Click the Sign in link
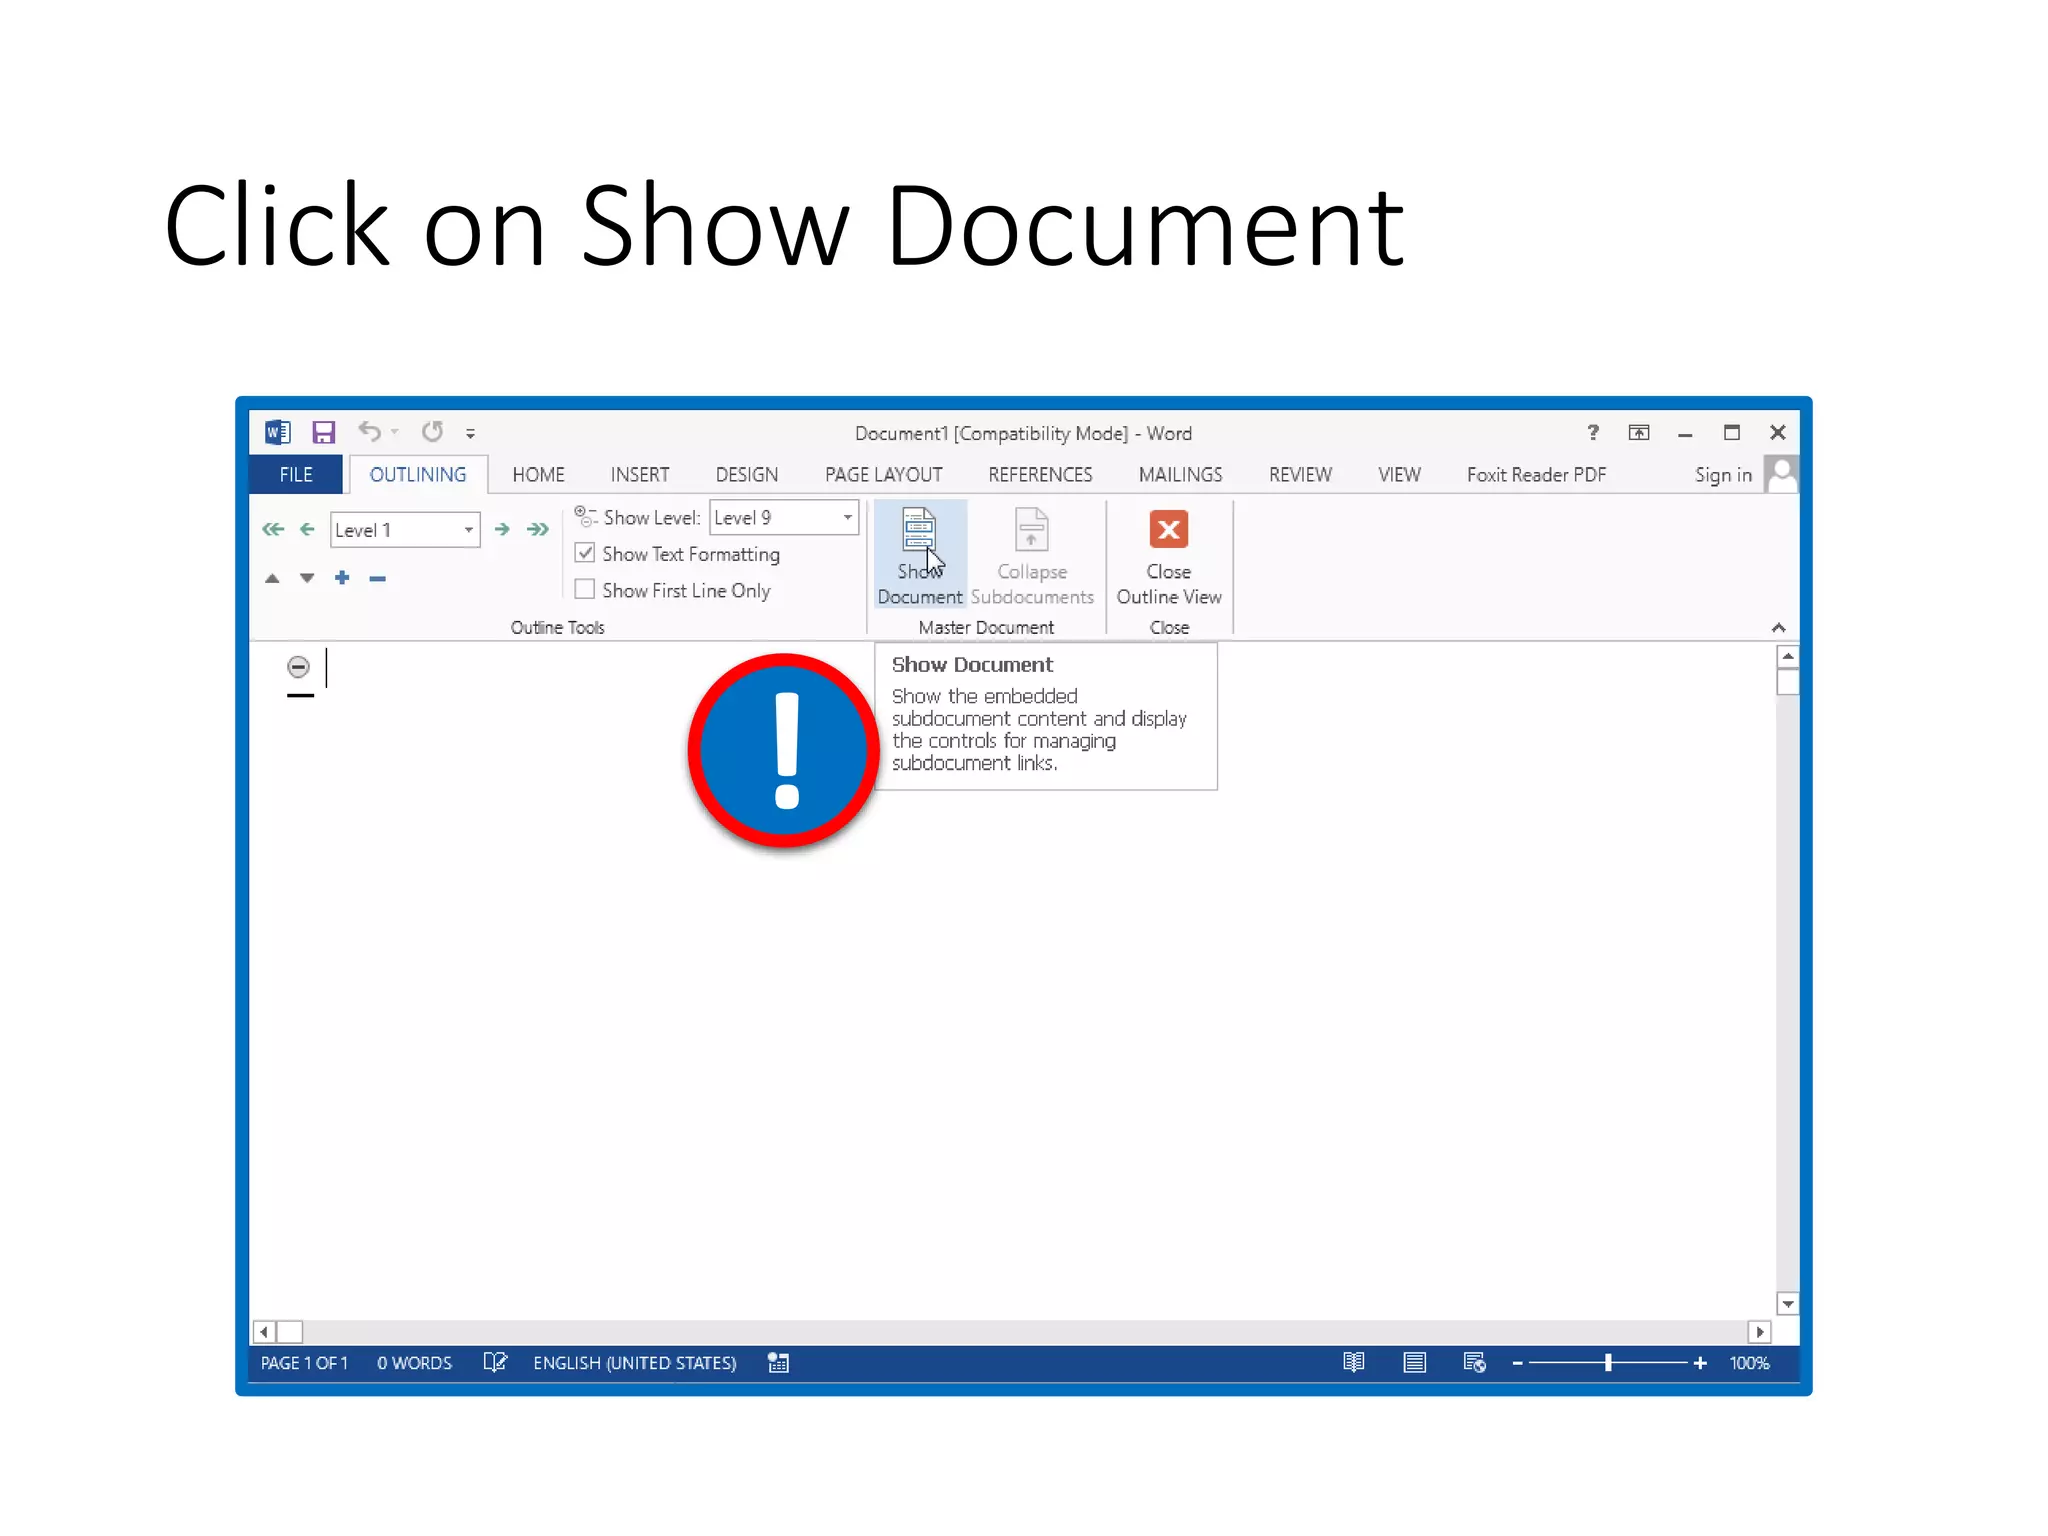 1723,475
